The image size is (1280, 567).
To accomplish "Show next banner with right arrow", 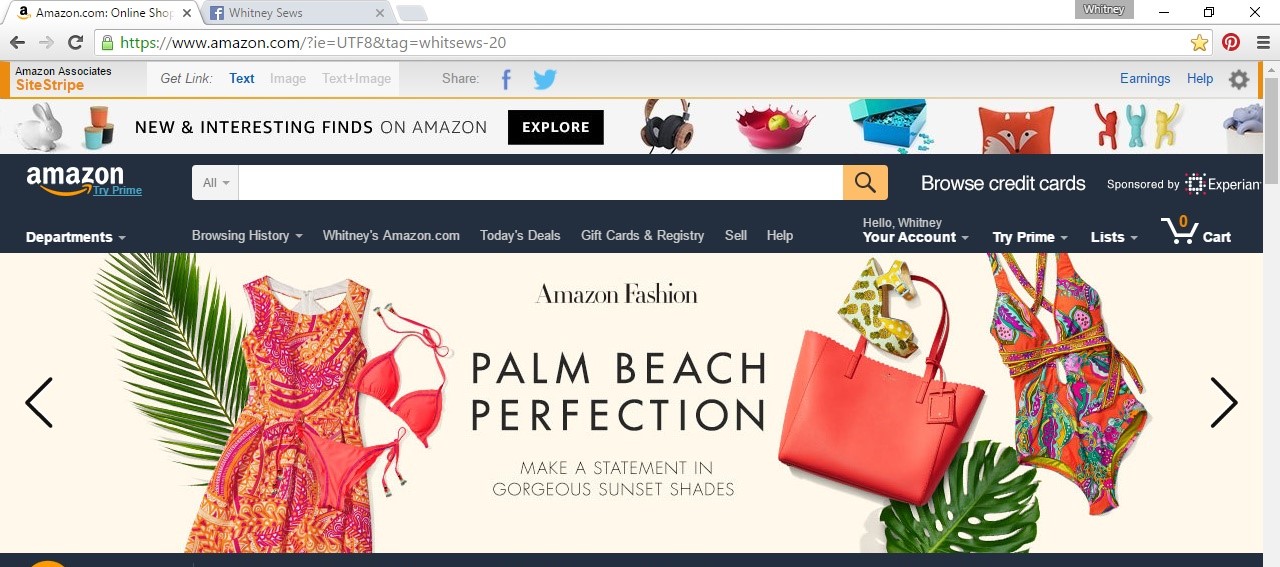I will (x=1223, y=402).
